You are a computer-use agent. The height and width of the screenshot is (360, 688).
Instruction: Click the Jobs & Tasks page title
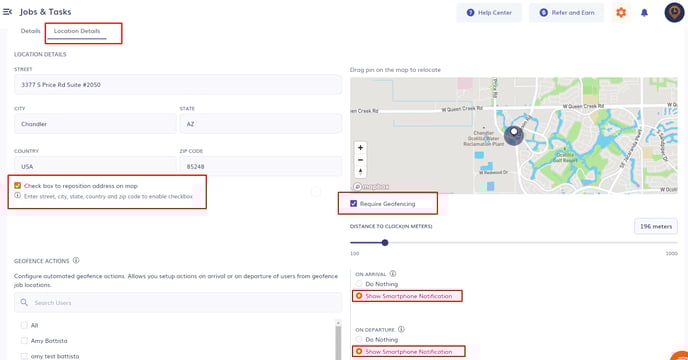click(45, 12)
